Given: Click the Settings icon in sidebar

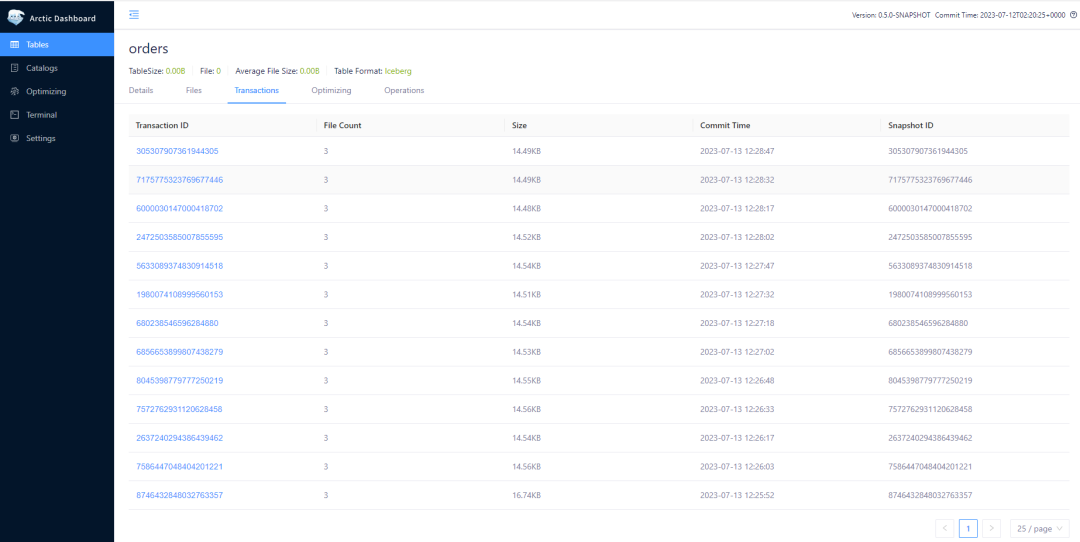Looking at the screenshot, I should [x=14, y=138].
